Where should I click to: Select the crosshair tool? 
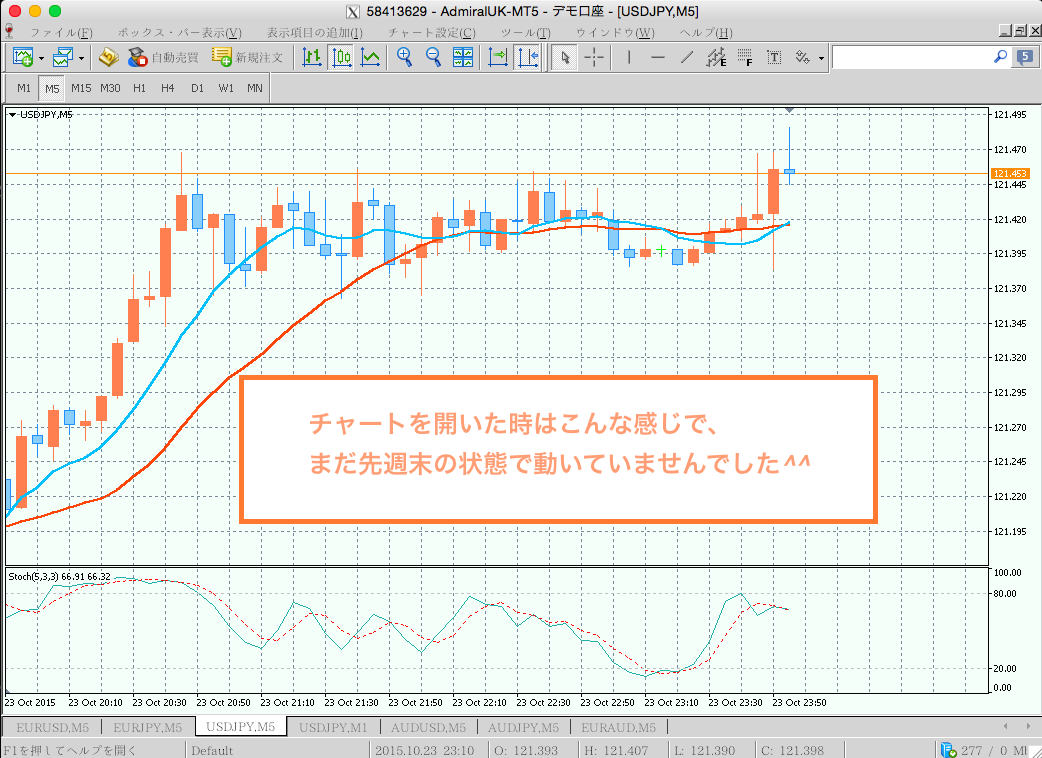pyautogui.click(x=593, y=57)
